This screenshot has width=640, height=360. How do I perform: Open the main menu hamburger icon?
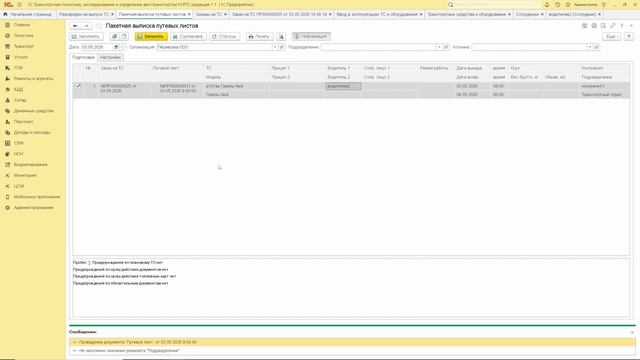19,4
